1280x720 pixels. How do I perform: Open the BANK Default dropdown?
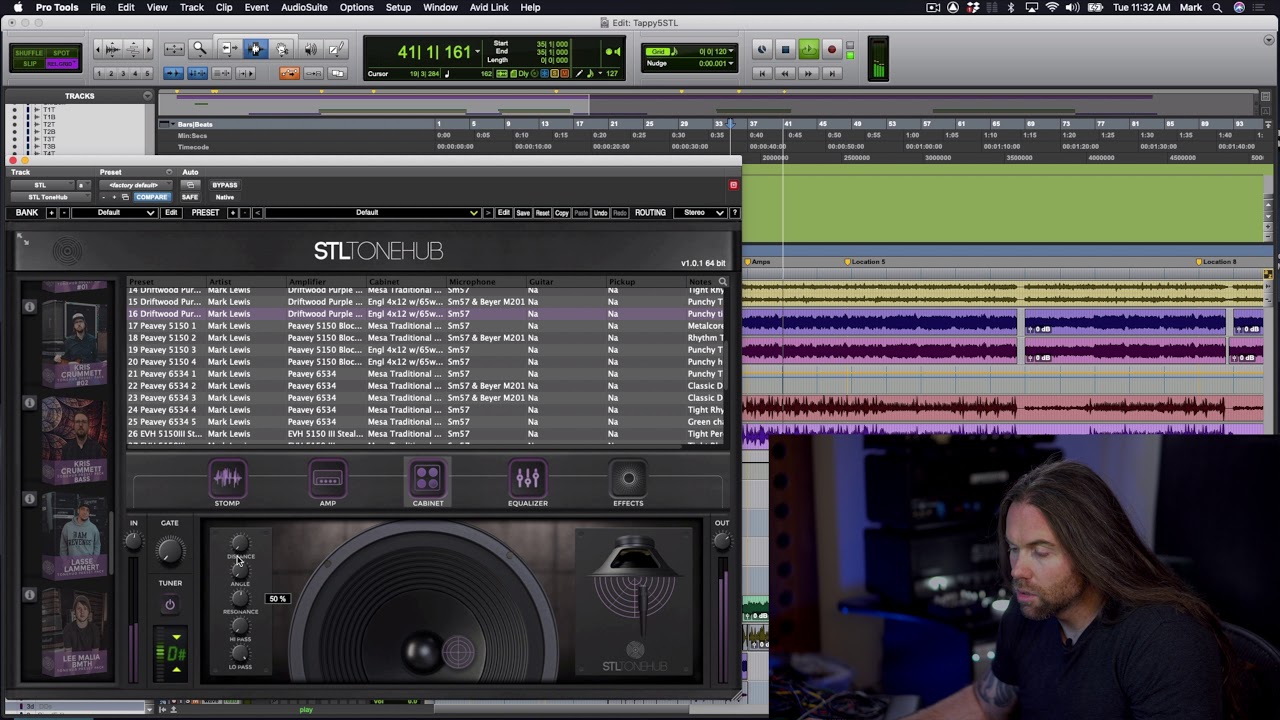pyautogui.click(x=115, y=213)
